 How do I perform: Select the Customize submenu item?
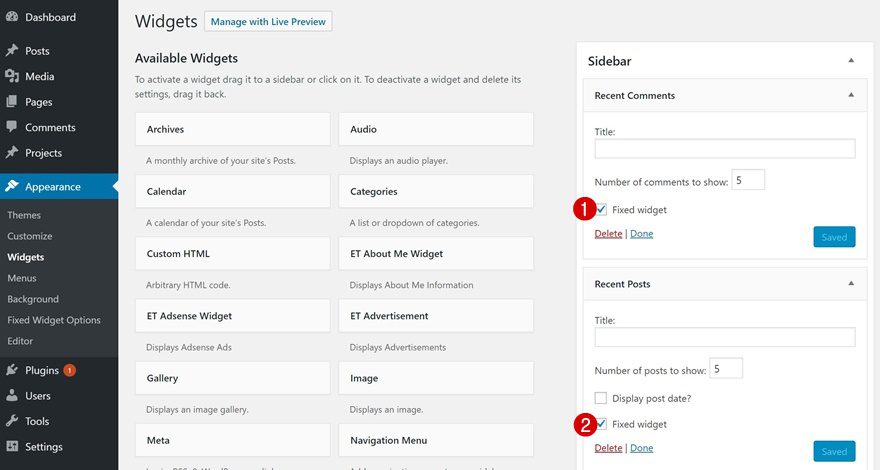[30, 236]
